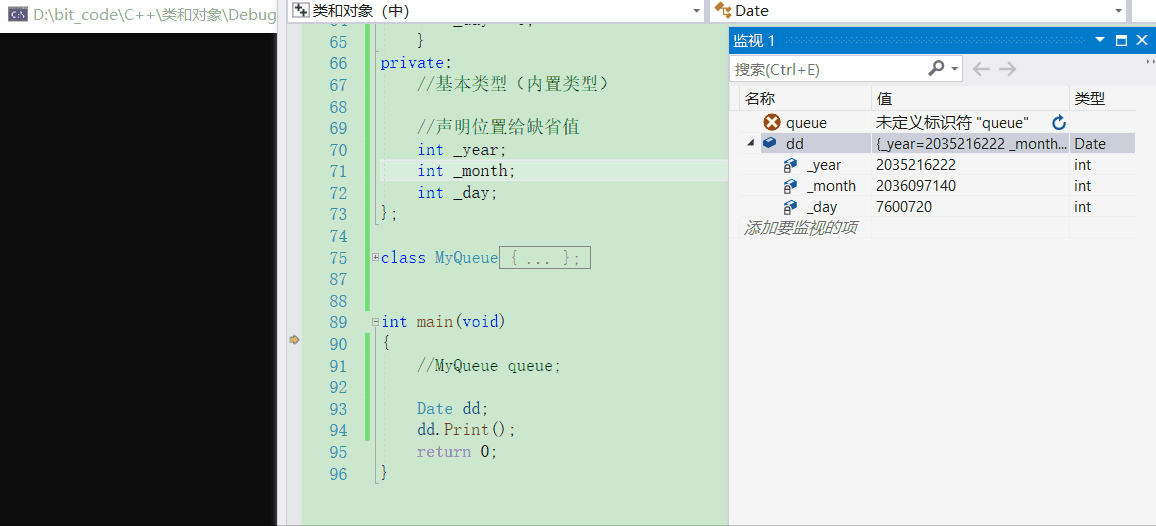The height and width of the screenshot is (526, 1156).
Task: Click the code line int _month;
Action: [466, 171]
